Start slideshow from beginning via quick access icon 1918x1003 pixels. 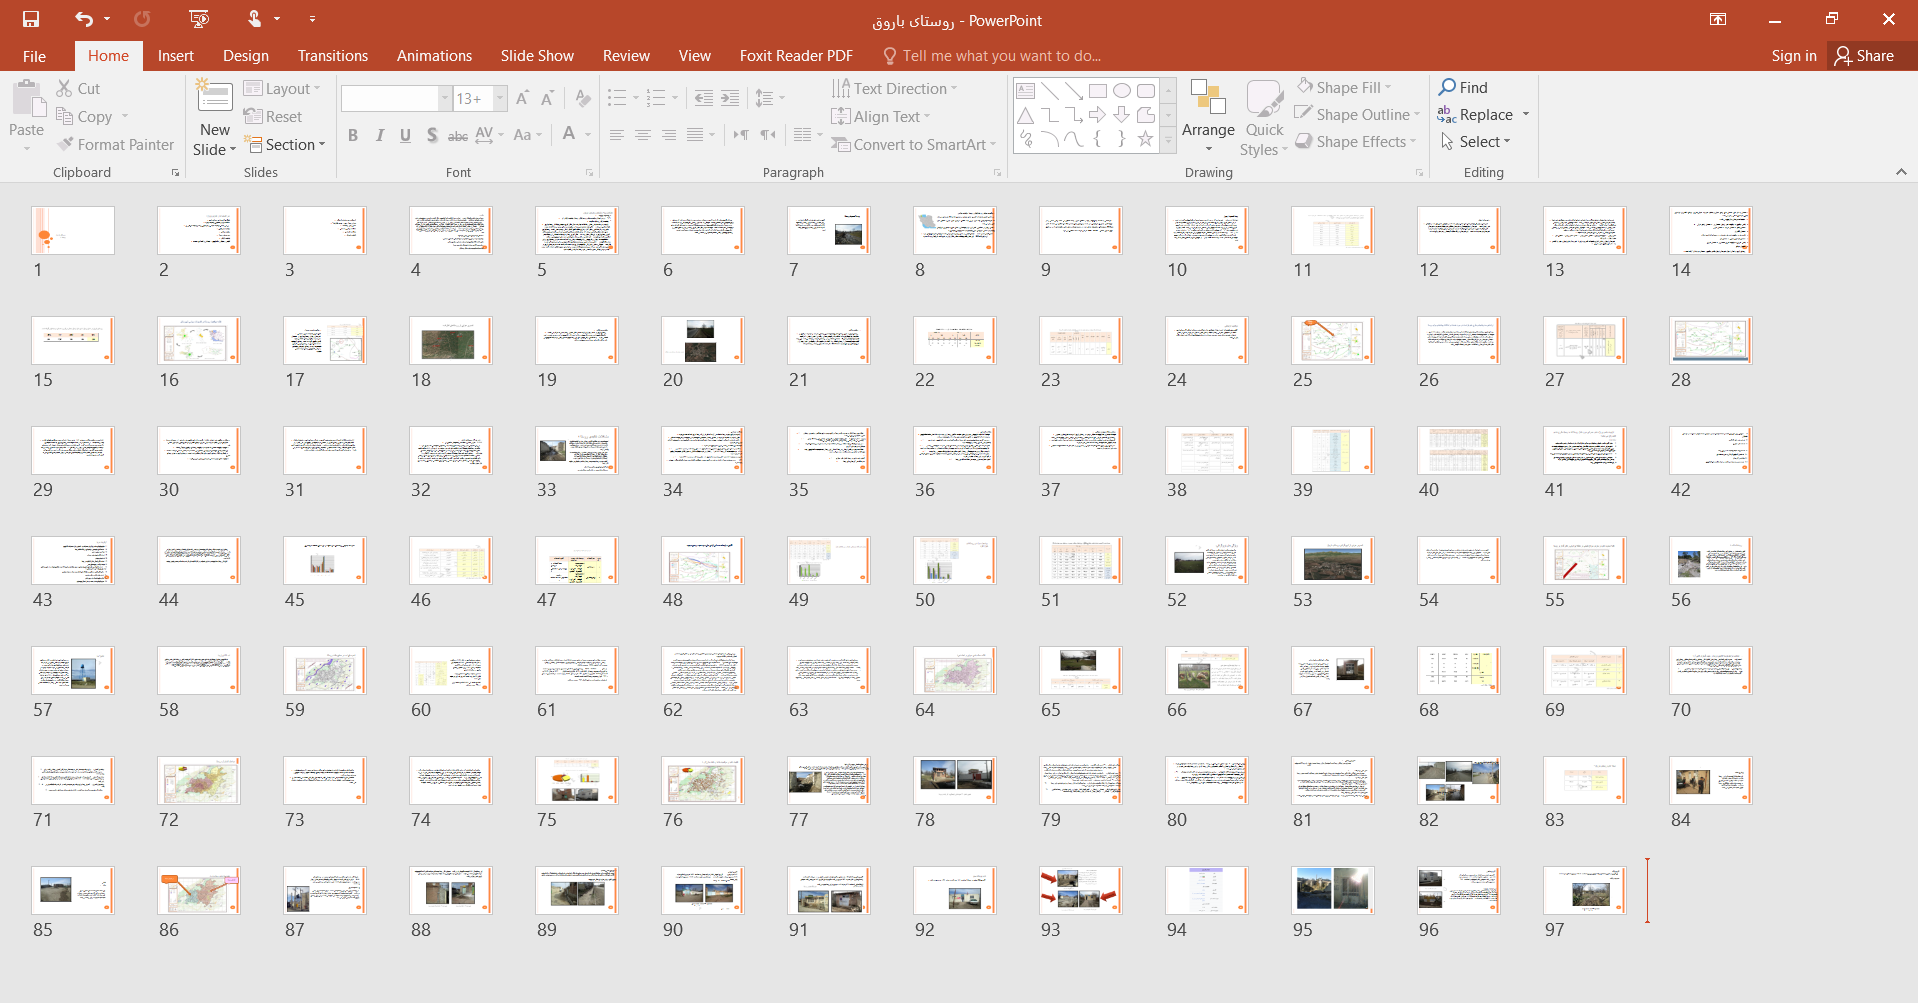pyautogui.click(x=199, y=19)
